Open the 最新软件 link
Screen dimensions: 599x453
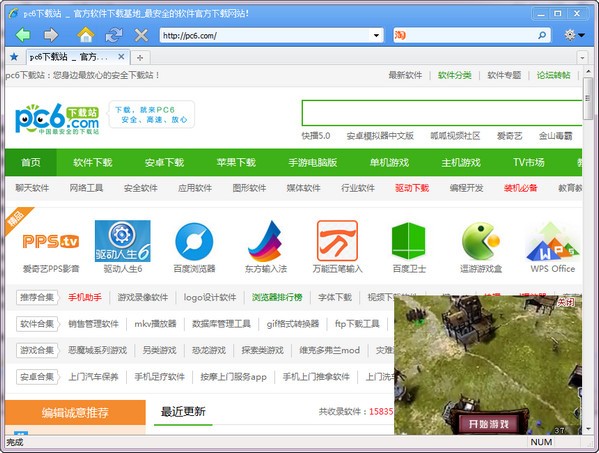[x=405, y=75]
